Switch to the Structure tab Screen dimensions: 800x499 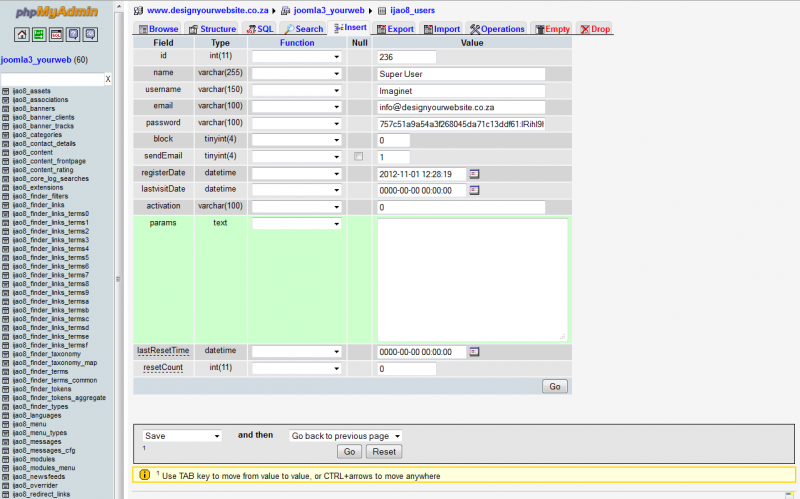pos(212,29)
